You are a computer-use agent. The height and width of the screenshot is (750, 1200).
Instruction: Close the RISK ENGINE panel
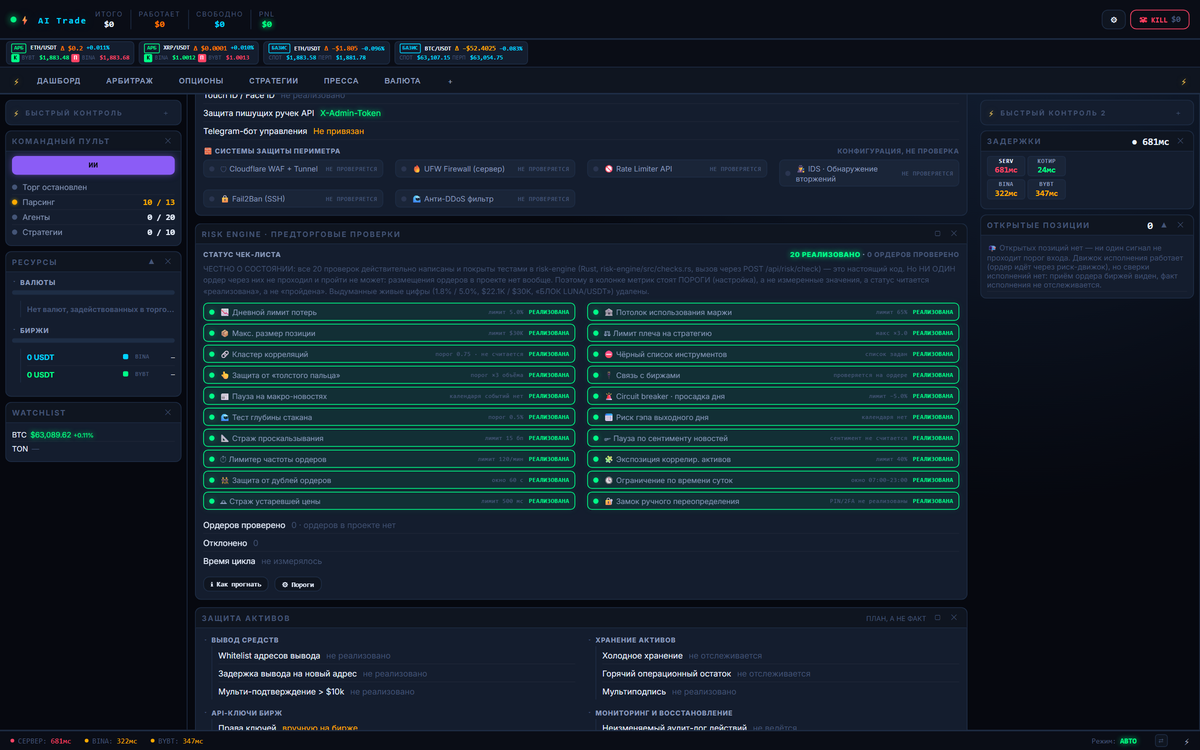(x=954, y=234)
